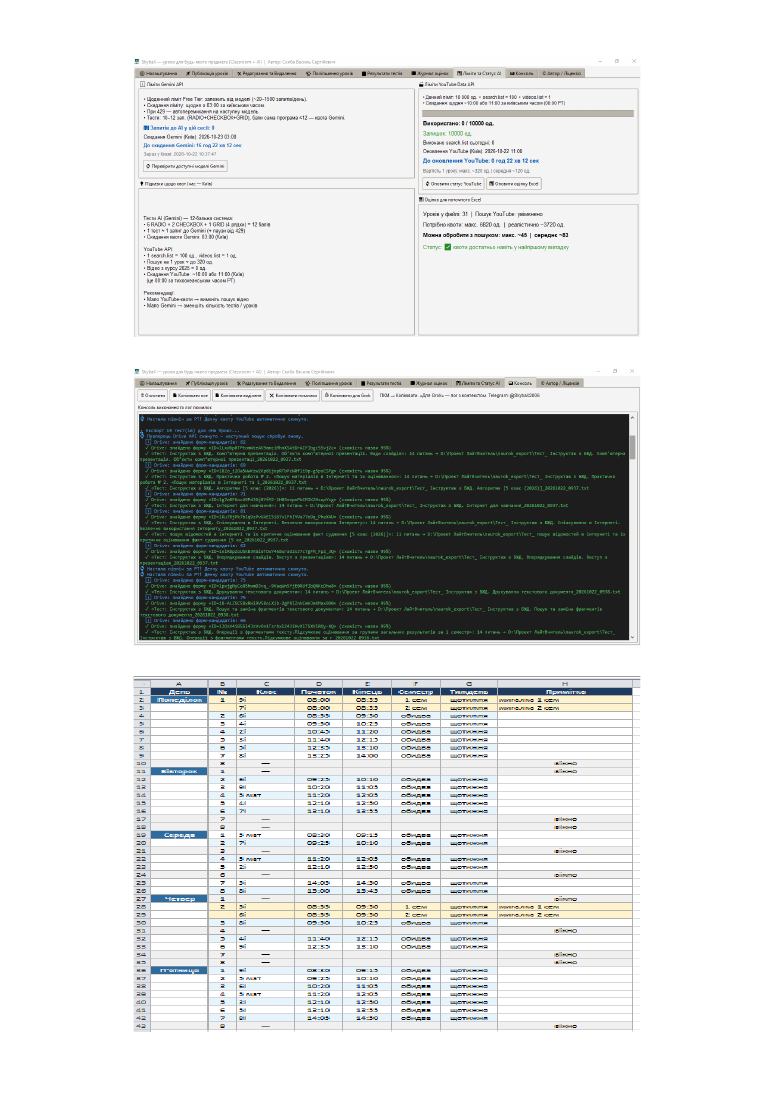The width and height of the screenshot is (774, 1094).
Task: Switch to Ліміти та Статус AI in Console window
Action: tap(479, 383)
